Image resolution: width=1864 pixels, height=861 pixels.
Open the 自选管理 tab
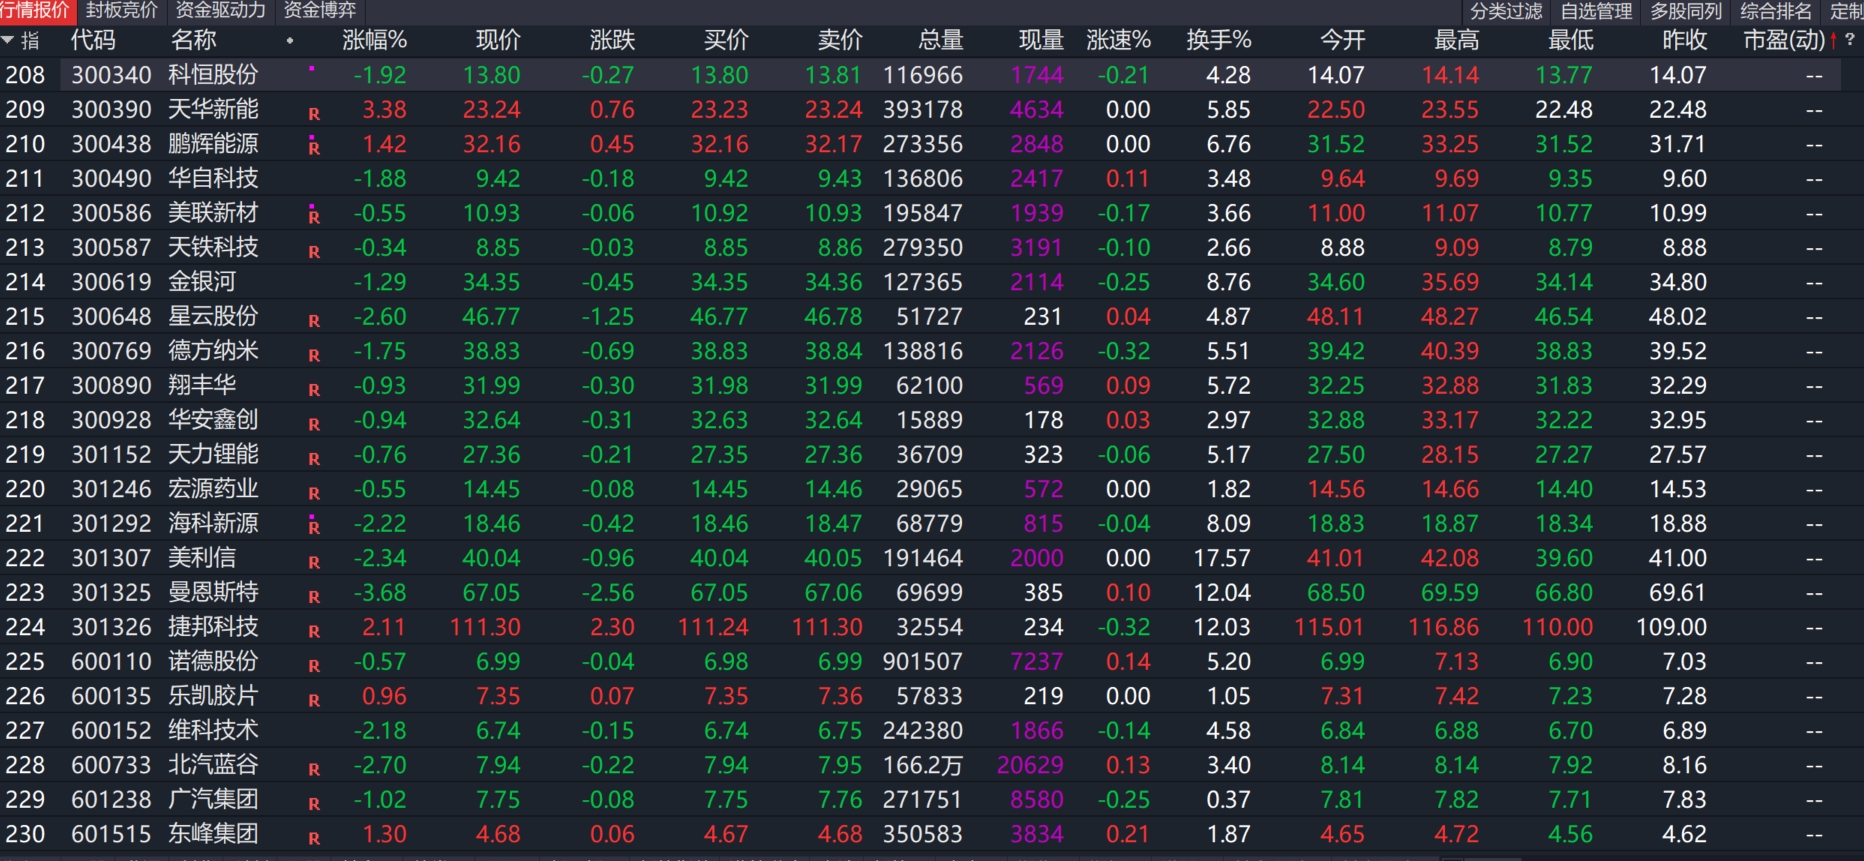click(x=1596, y=11)
